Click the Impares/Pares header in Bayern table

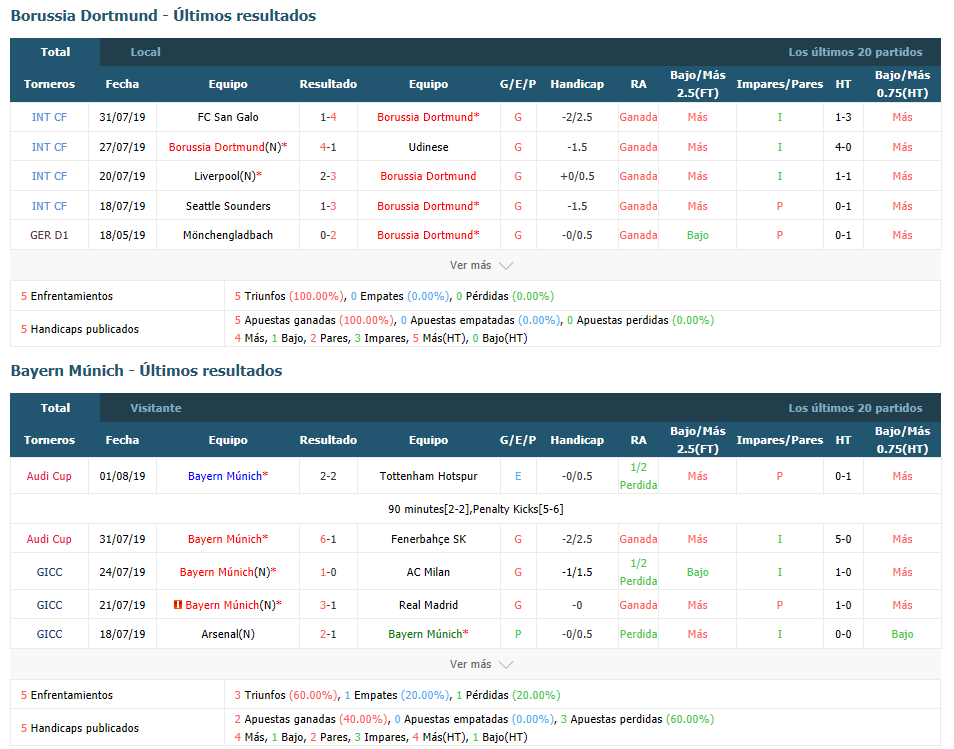click(x=779, y=440)
